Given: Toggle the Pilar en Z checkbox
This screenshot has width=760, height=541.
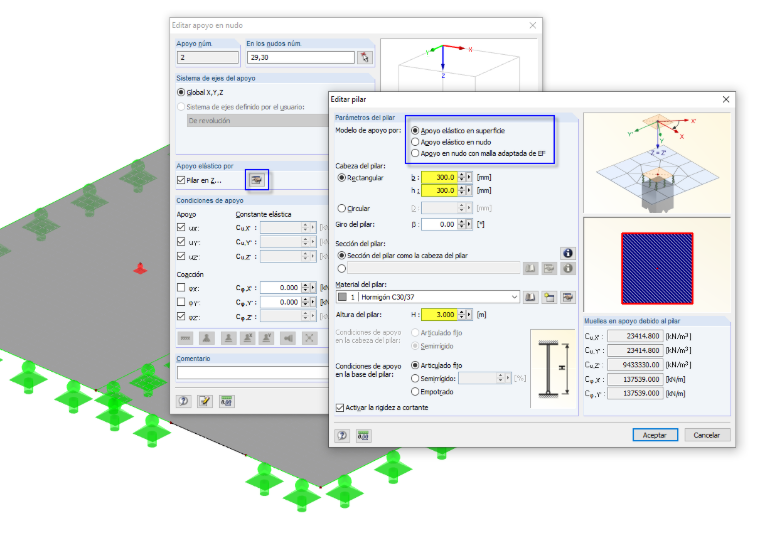Looking at the screenshot, I should point(181,180).
